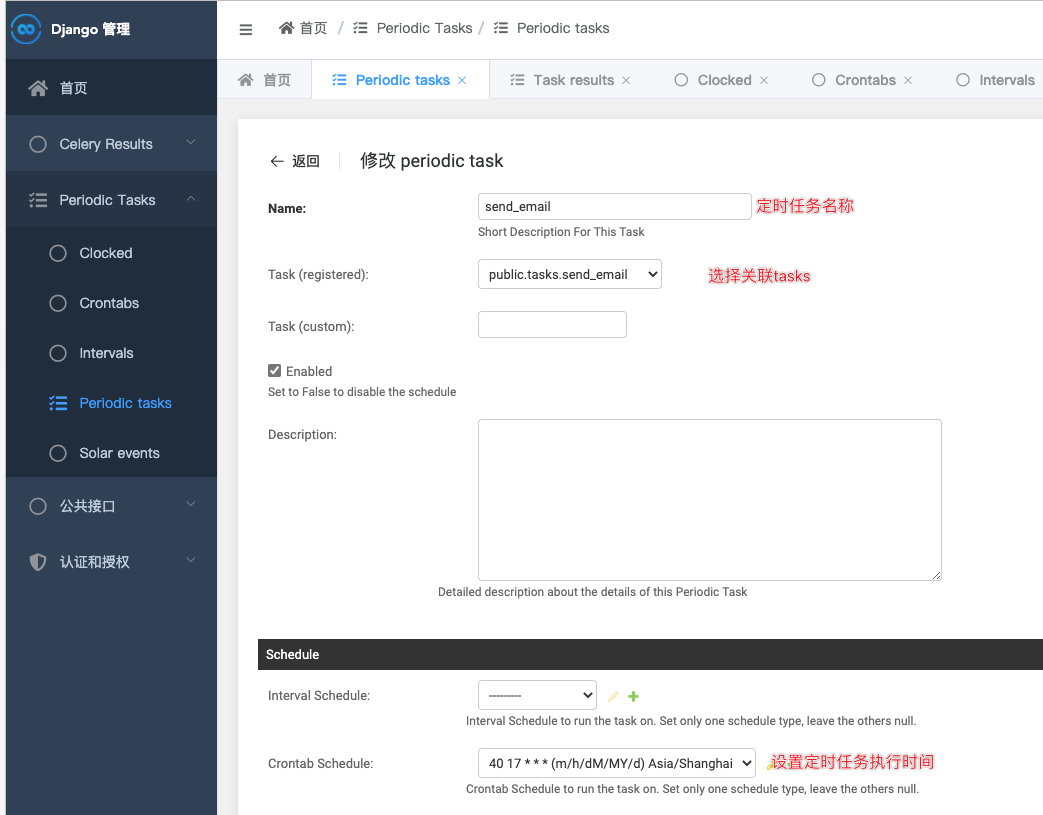Open Crontabs in sidebar submenu
Image resolution: width=1043 pixels, height=815 pixels.
[111, 303]
